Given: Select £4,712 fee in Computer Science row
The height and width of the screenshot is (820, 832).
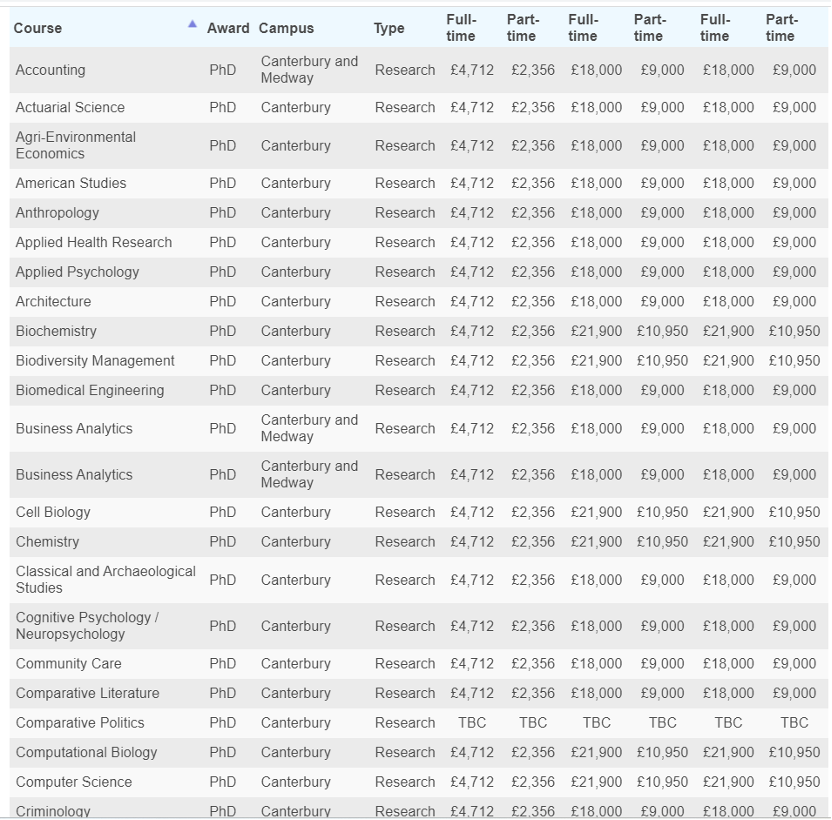Looking at the screenshot, I should [472, 782].
